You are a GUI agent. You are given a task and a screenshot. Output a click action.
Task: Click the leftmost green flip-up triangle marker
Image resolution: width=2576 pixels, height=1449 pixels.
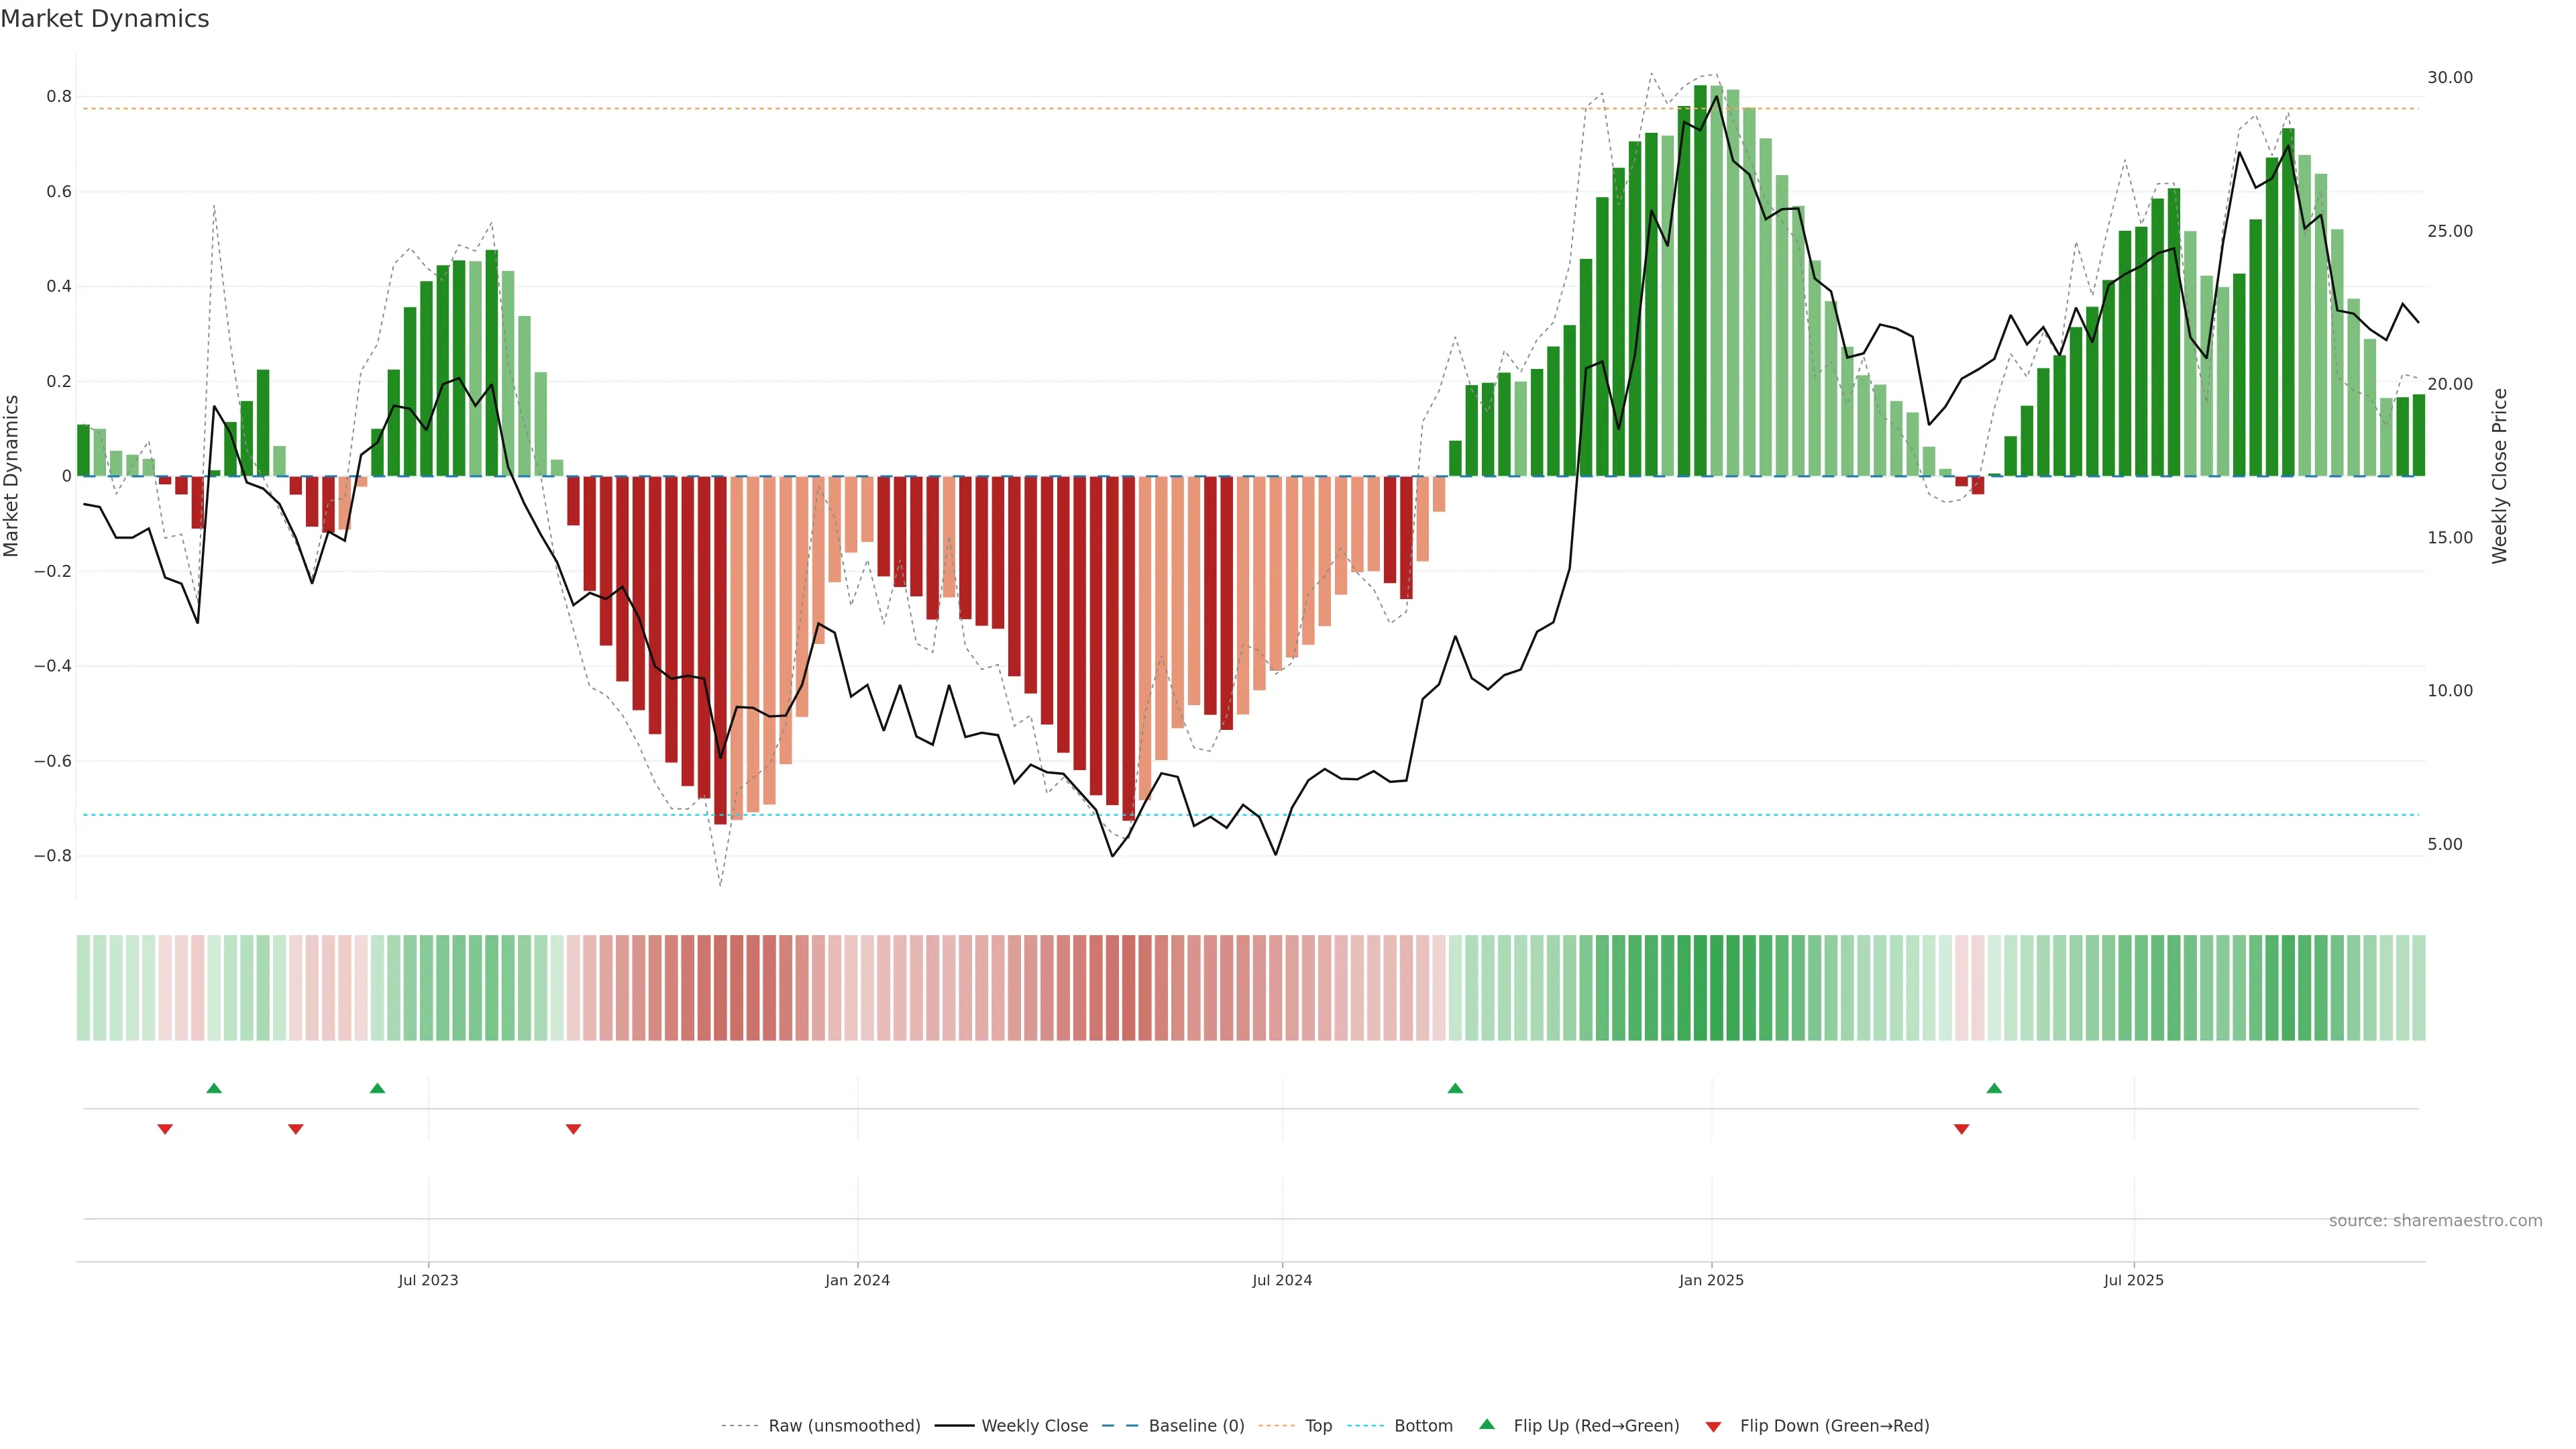click(x=214, y=1088)
